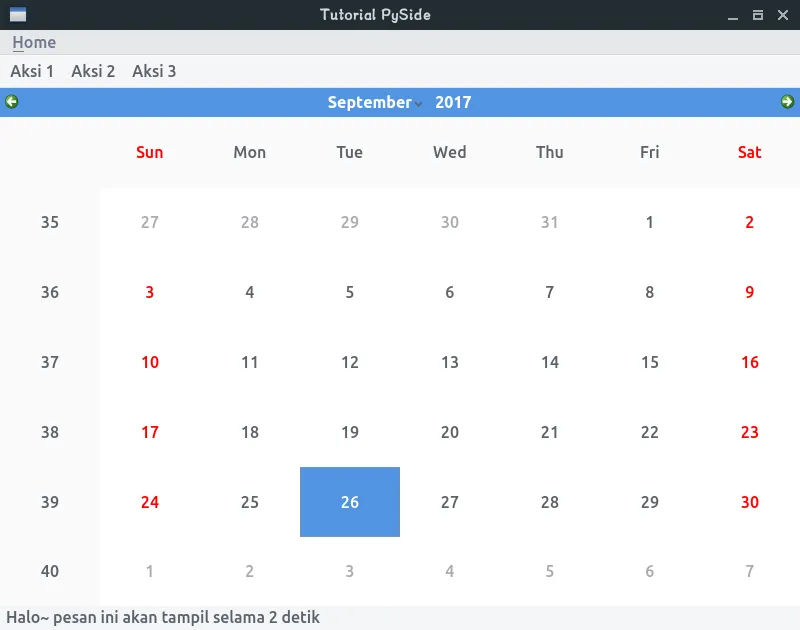Select greyed October 4 date
This screenshot has width=800, height=630.
click(449, 571)
